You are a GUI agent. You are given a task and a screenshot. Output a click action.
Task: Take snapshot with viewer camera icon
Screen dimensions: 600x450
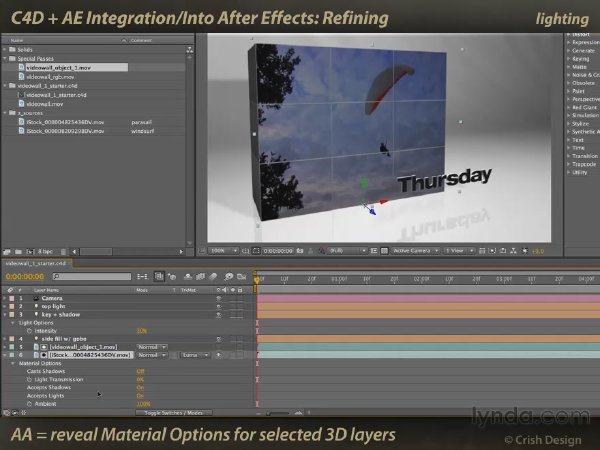[300, 251]
